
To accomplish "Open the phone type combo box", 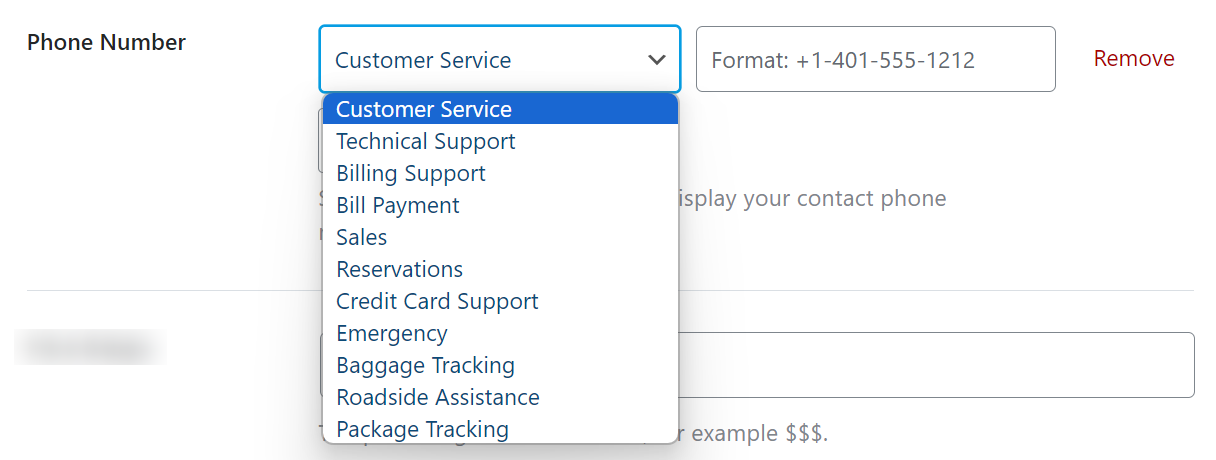I will 480,60.
